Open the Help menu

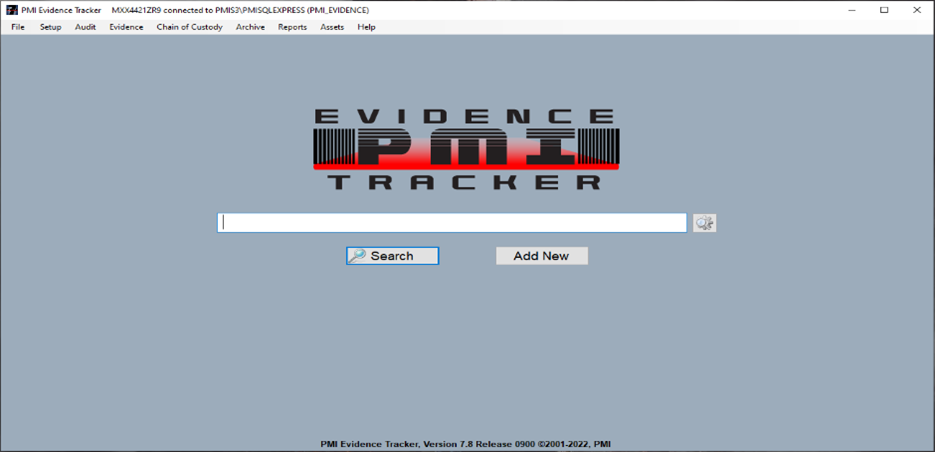[366, 27]
